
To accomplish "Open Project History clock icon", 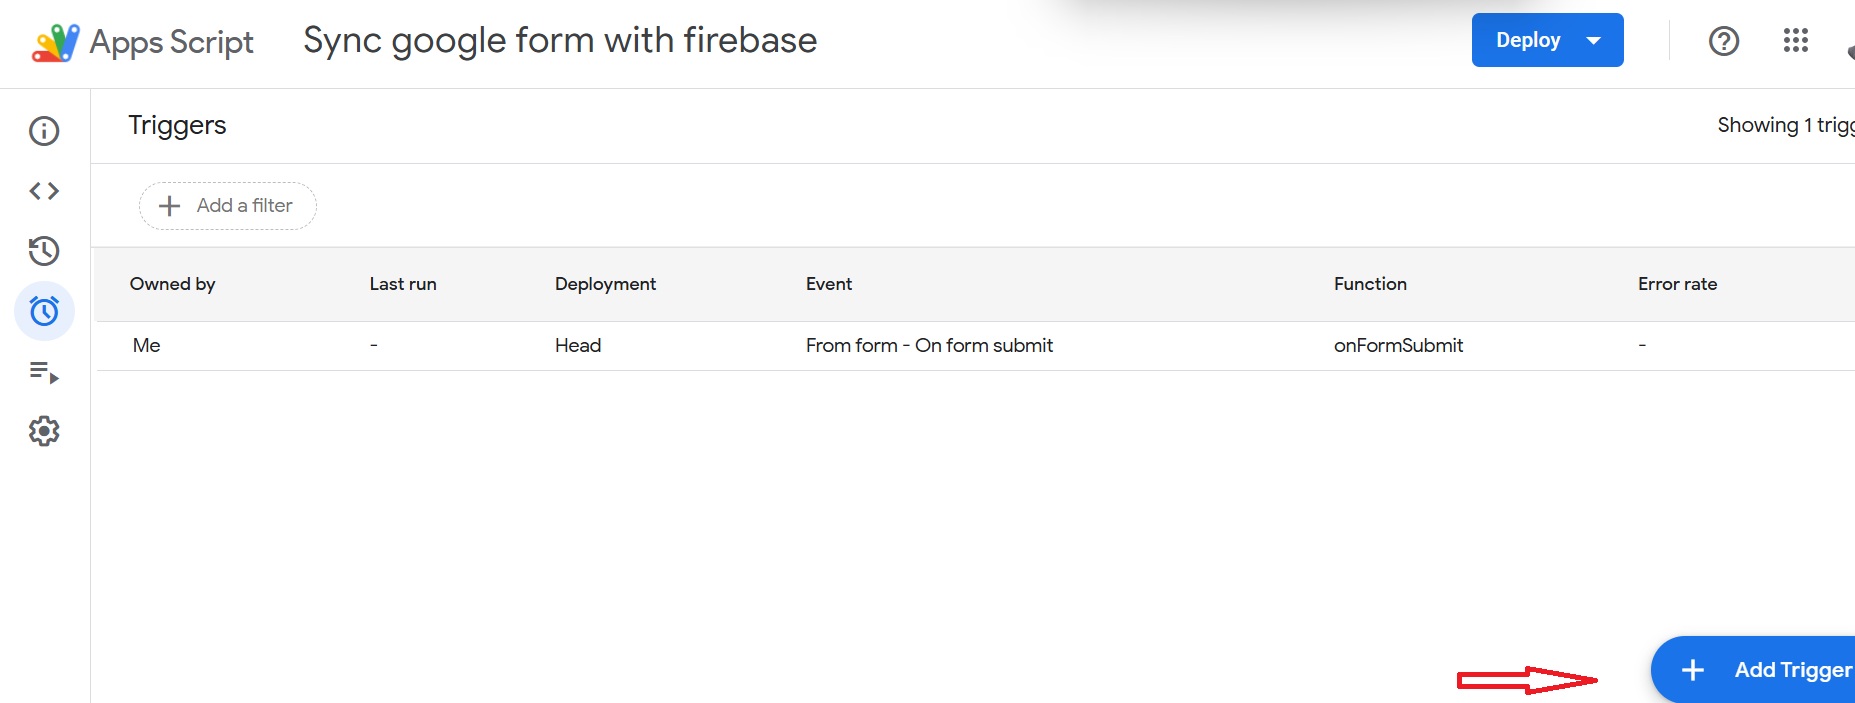I will [x=44, y=251].
